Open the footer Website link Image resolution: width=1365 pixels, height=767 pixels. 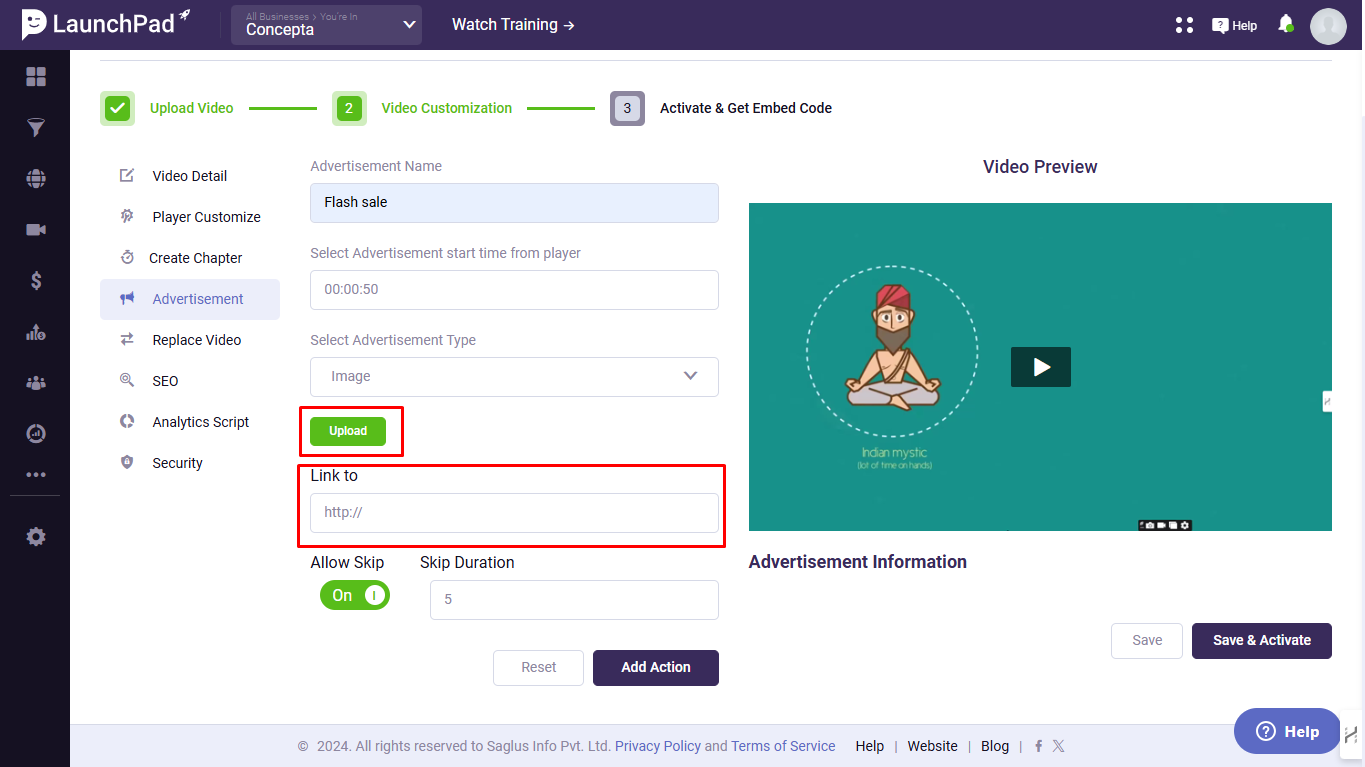point(933,746)
